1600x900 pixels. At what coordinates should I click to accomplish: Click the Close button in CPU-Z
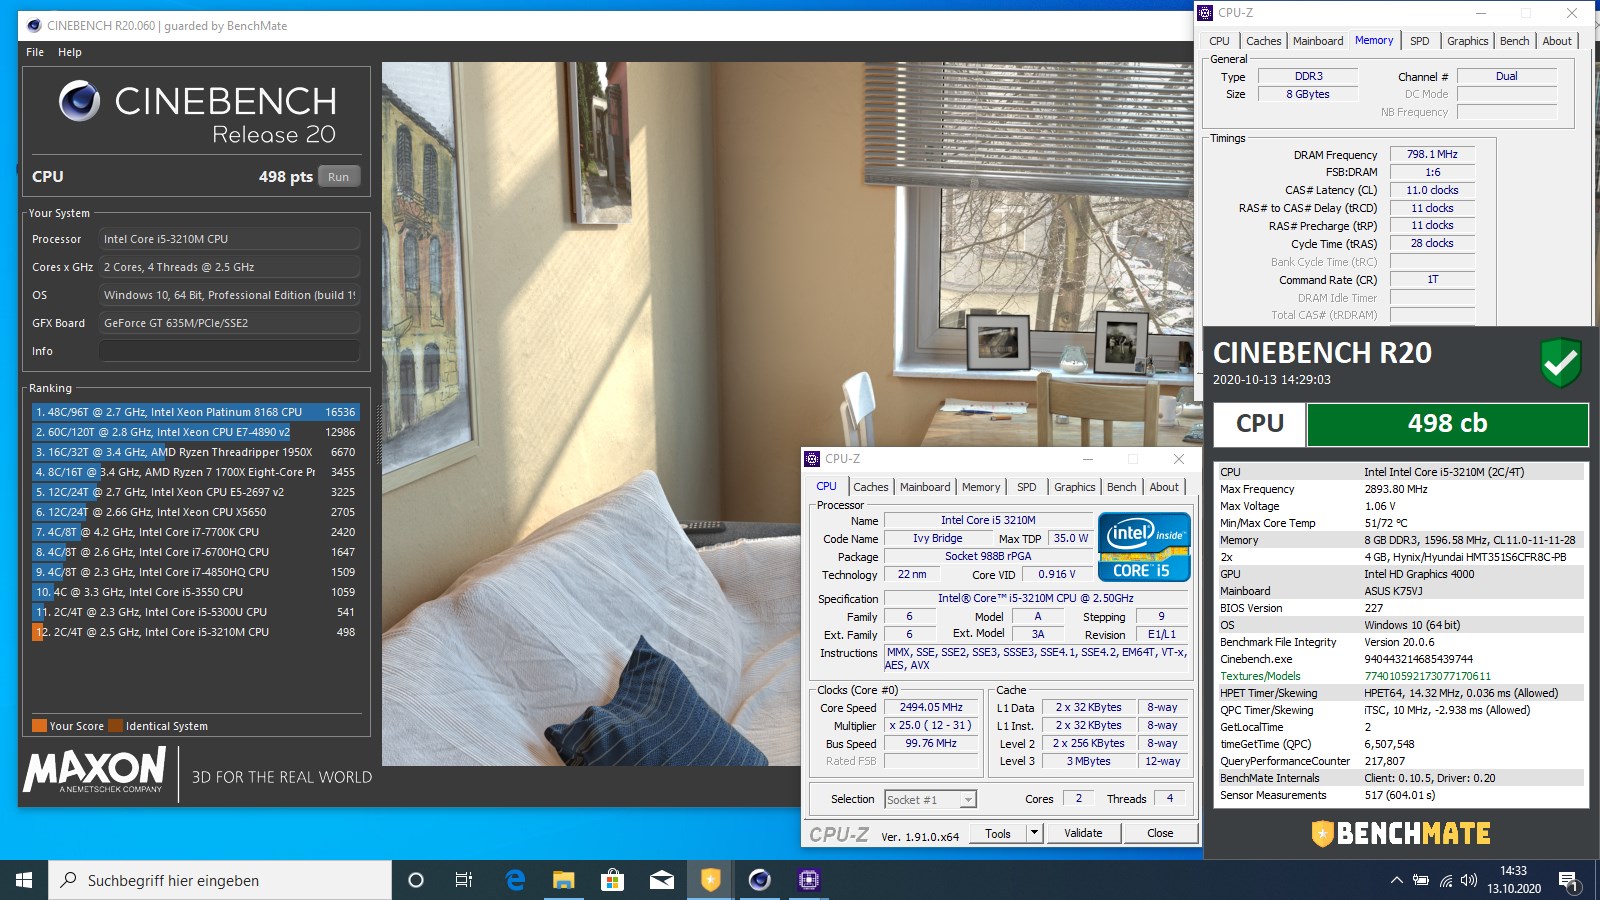click(x=1160, y=833)
